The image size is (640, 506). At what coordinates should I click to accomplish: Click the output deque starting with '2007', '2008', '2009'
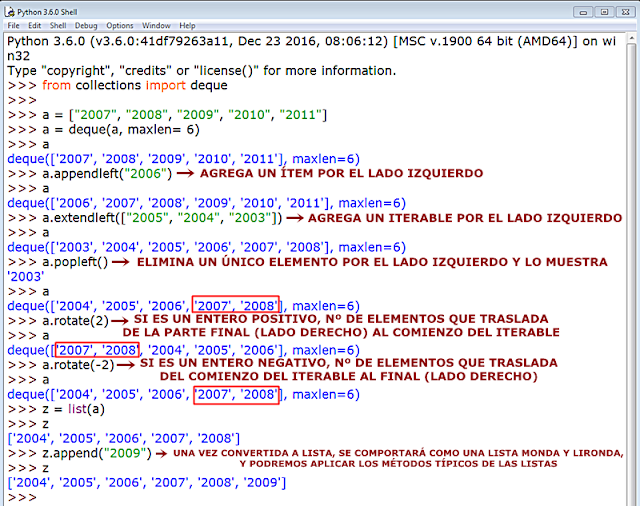[184, 159]
